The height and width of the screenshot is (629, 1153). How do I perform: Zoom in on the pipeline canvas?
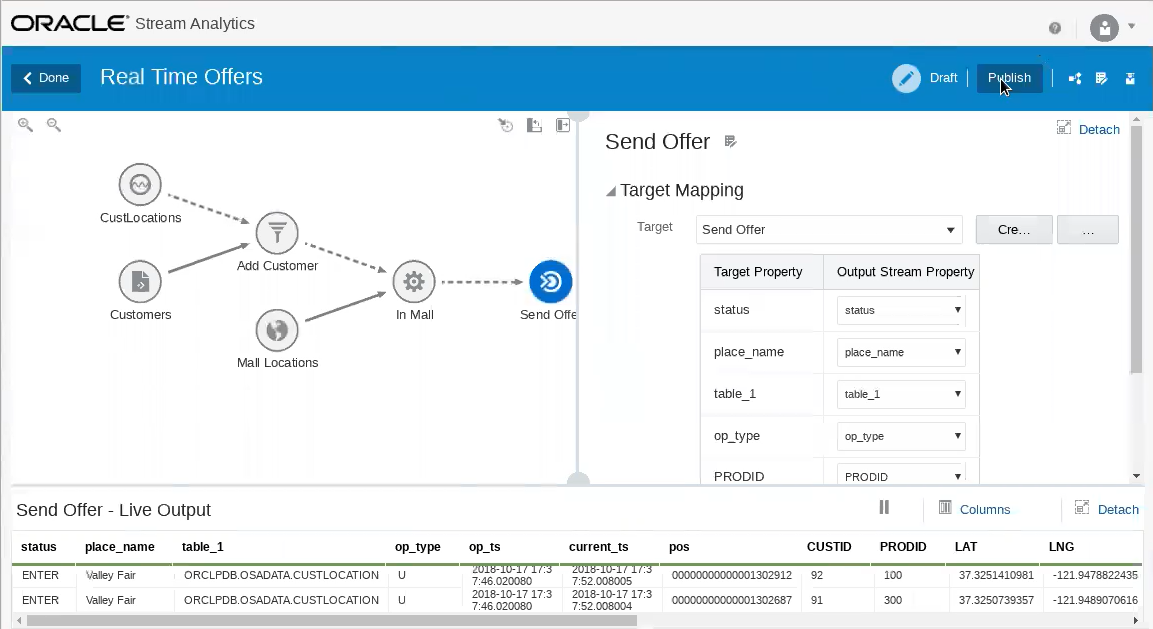(25, 125)
